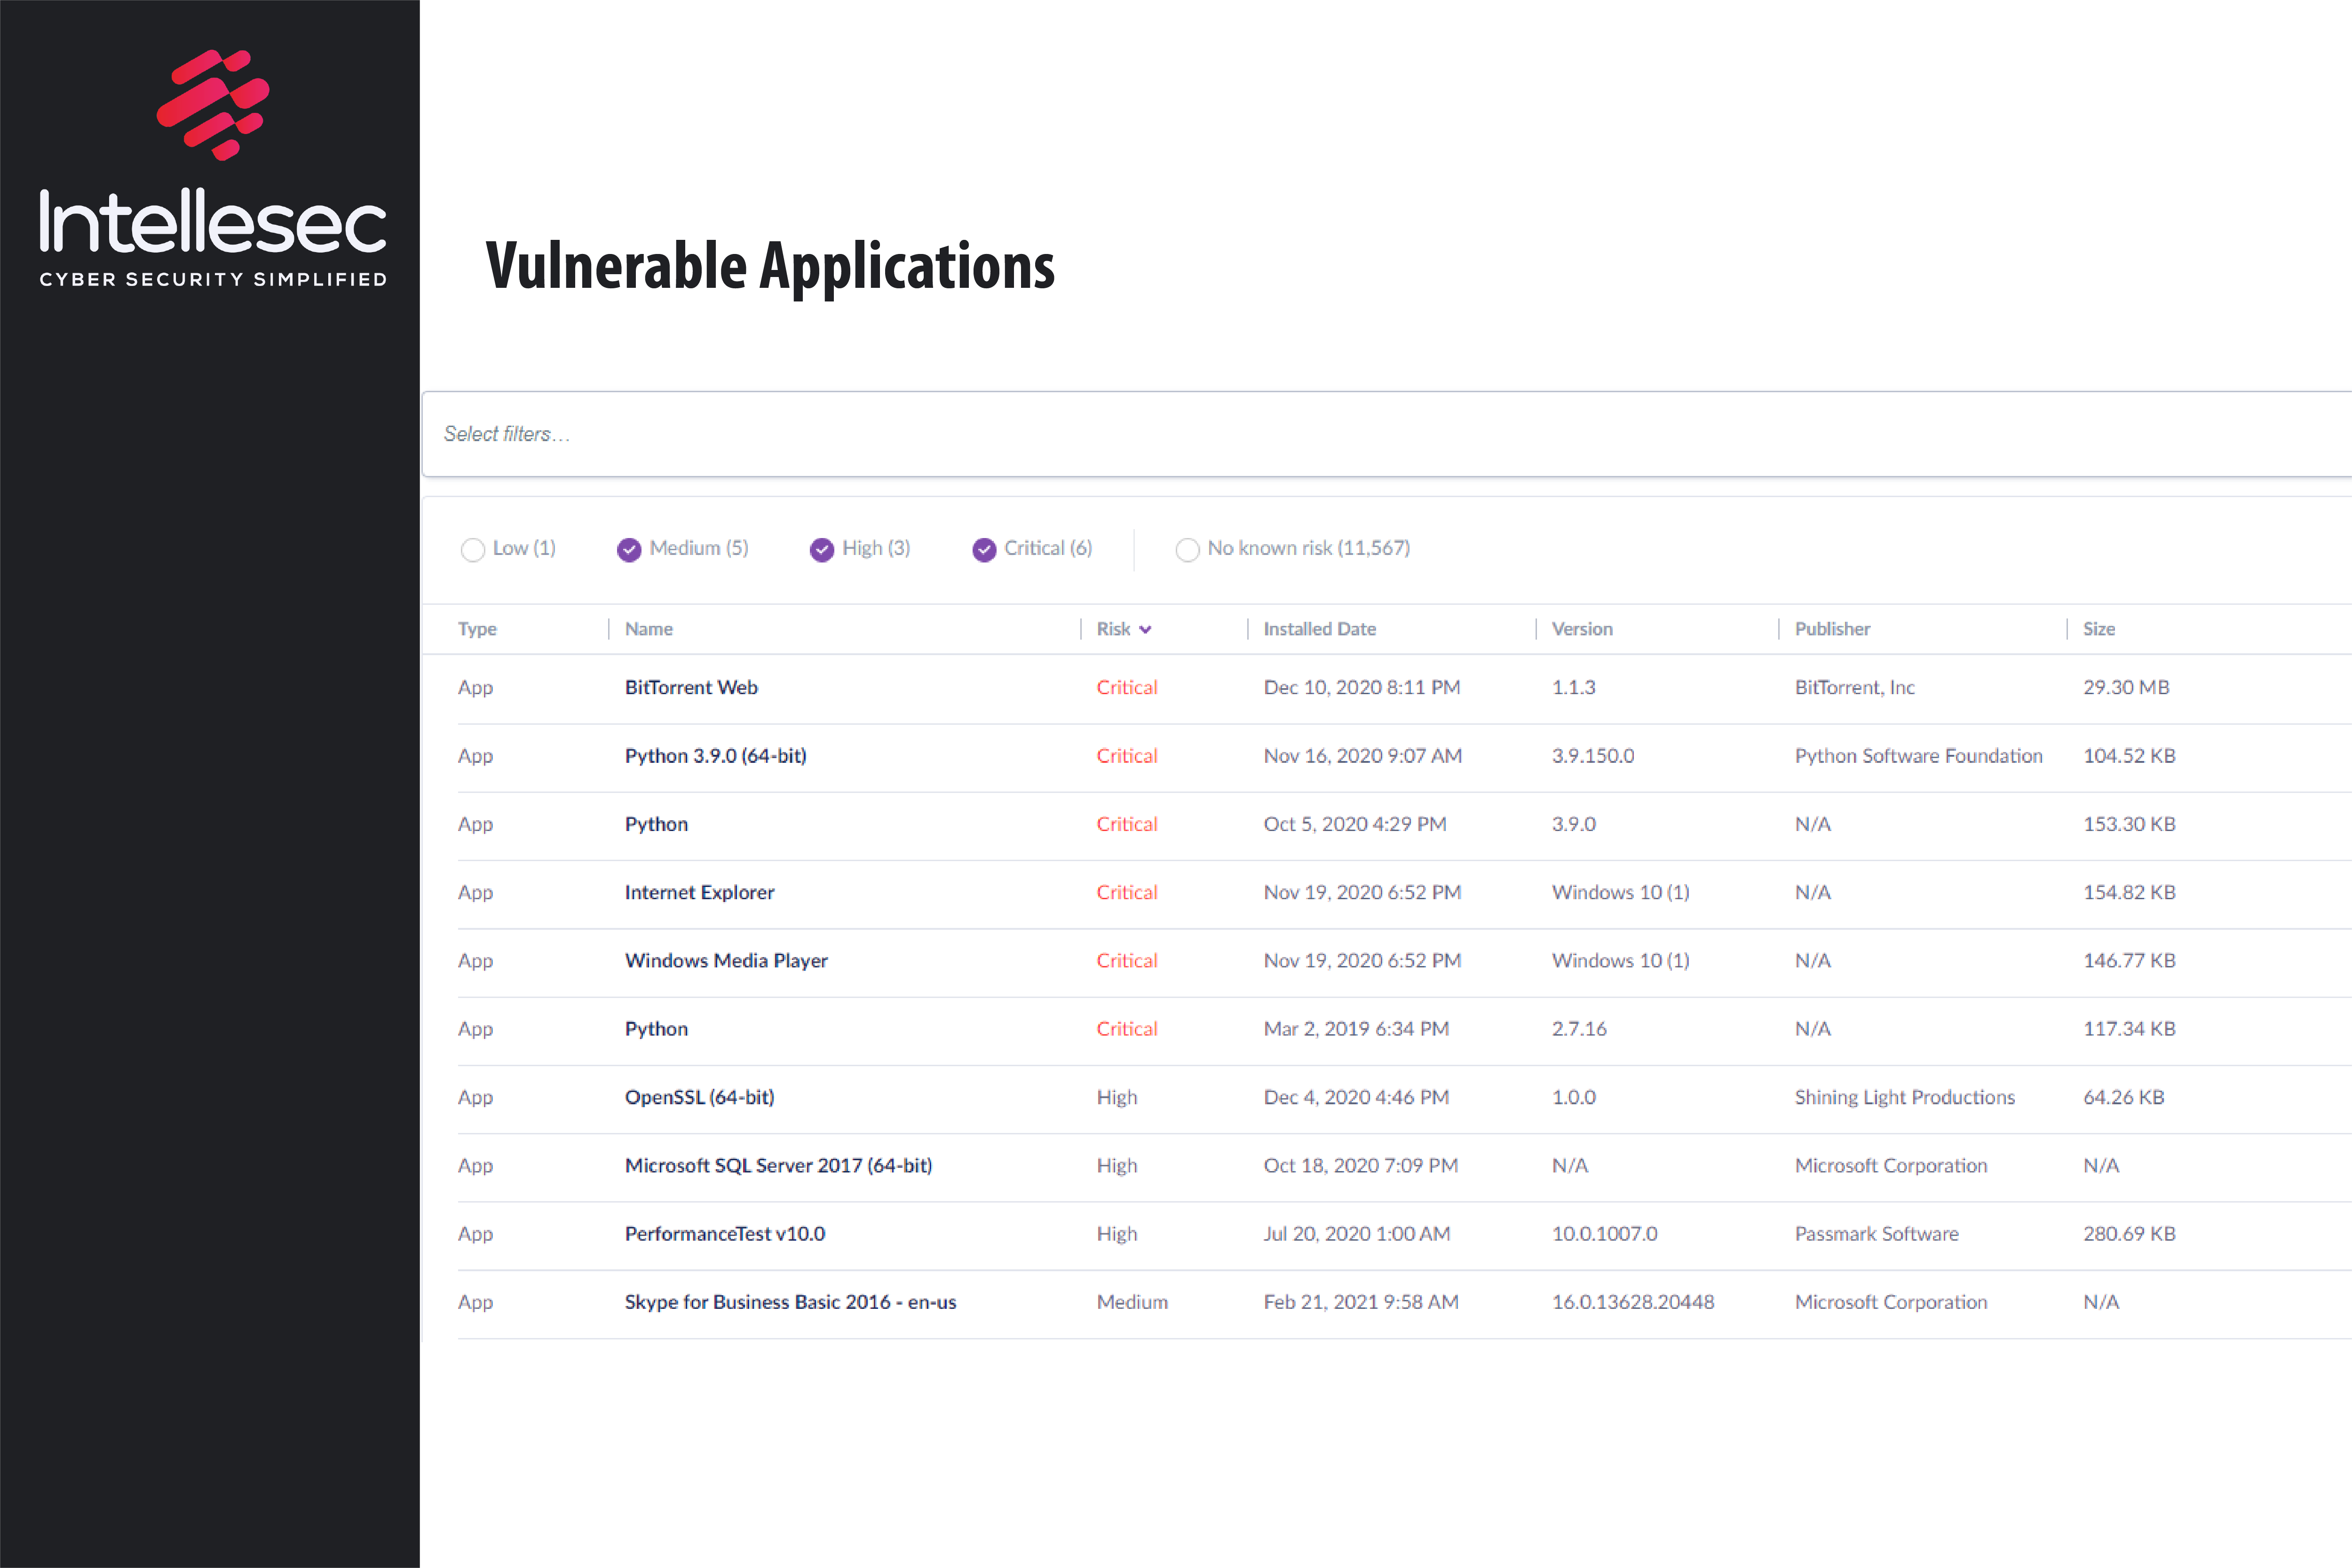Click the 3.9.150.0 version value
2352x1568 pixels.
click(1592, 756)
